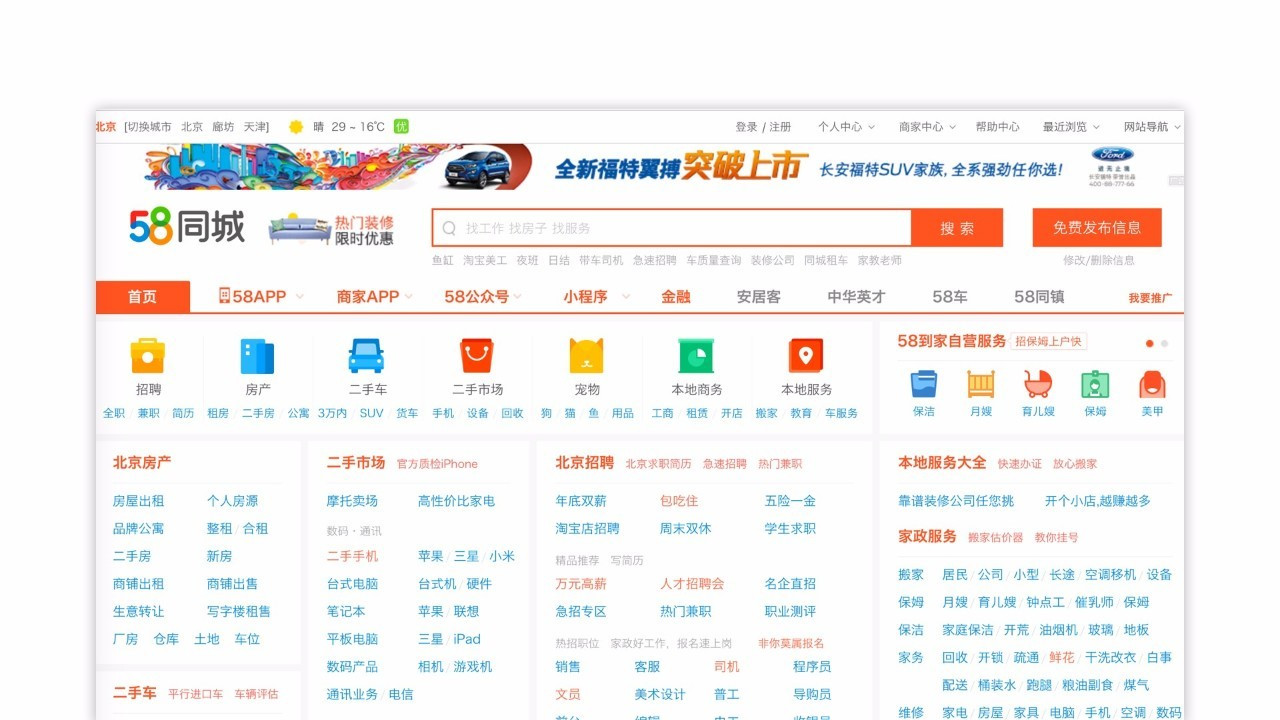The image size is (1280, 720).
Task: Open the 本地商务 local business icon
Action: [696, 356]
